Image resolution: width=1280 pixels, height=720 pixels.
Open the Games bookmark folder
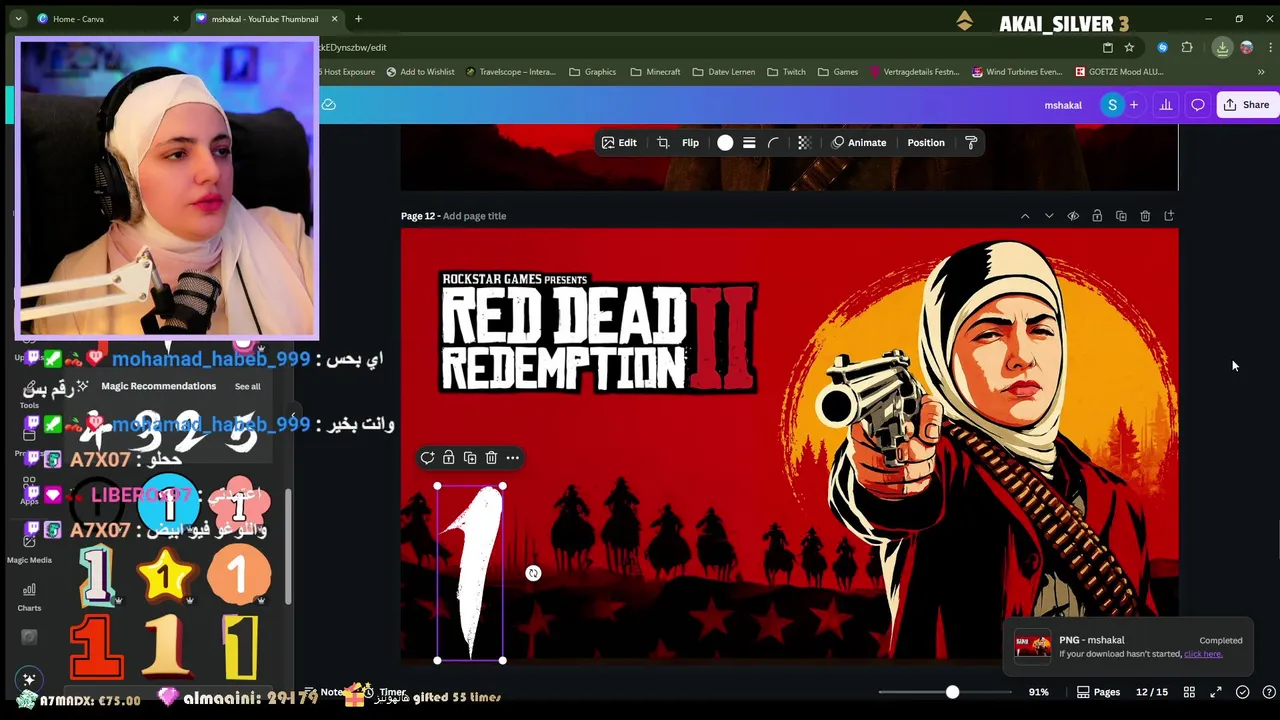[838, 72]
